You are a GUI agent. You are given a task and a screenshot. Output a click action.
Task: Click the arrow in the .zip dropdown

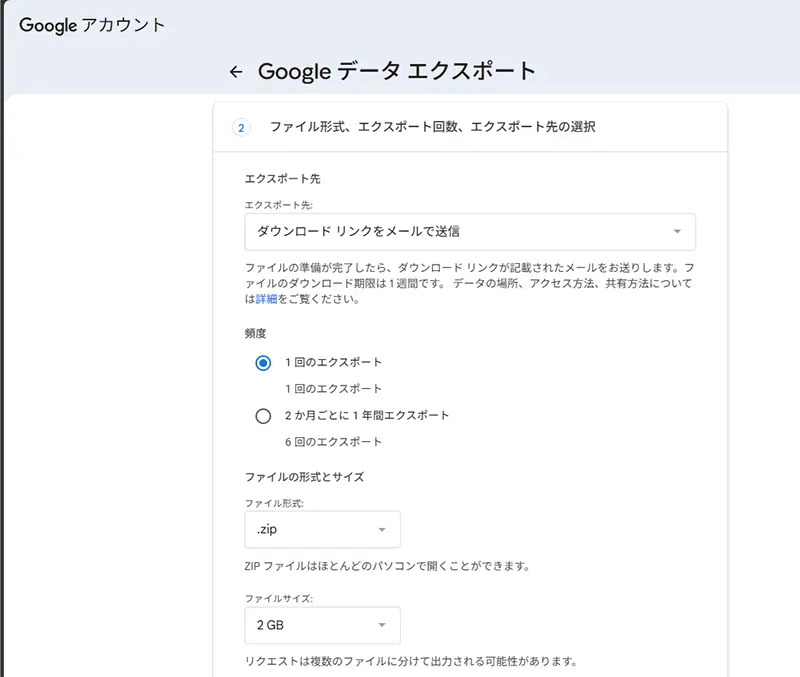(x=382, y=530)
